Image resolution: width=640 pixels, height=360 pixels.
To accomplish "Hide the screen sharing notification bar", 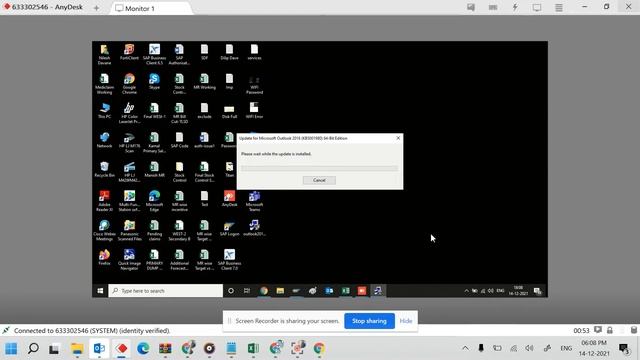I will click(406, 321).
